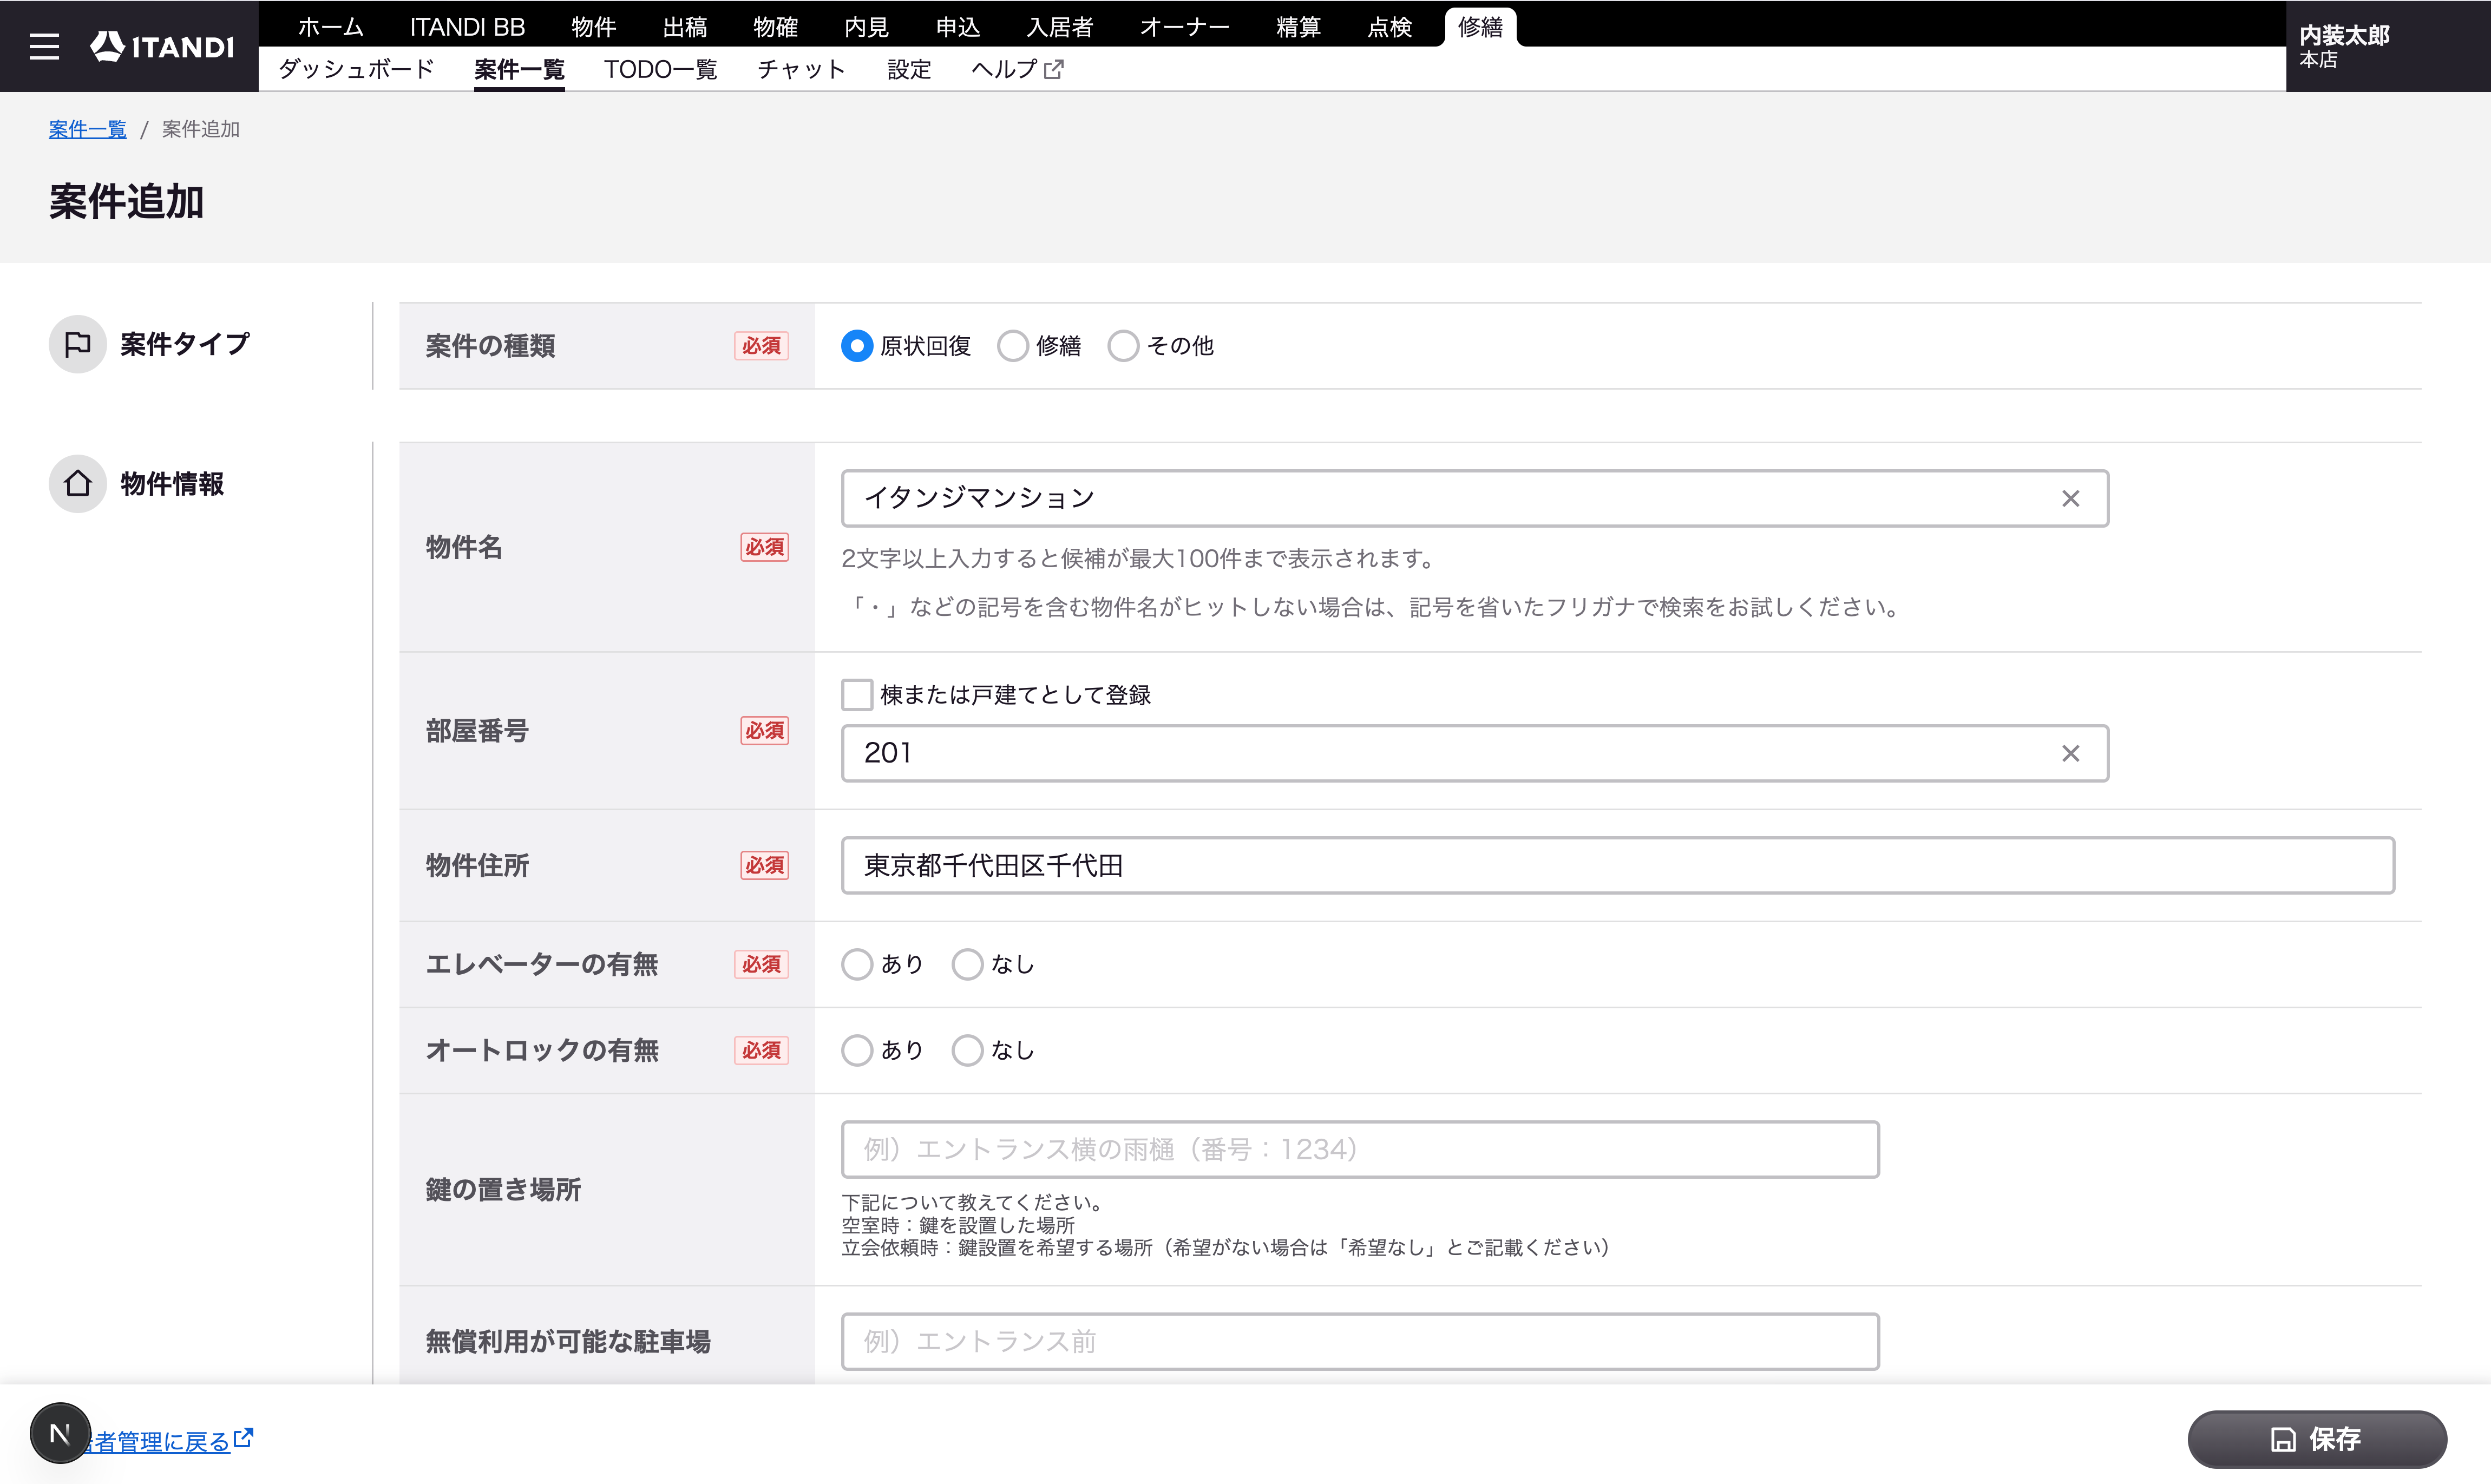Select 原状回復 radio button

857,346
